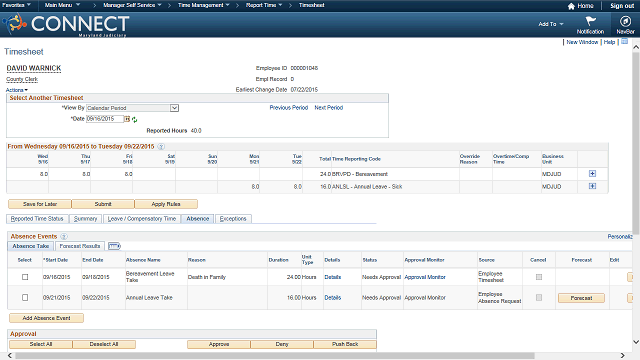The width and height of the screenshot is (640, 360).
Task: Click Forecast button for Annual Leave Take
Action: click(581, 298)
